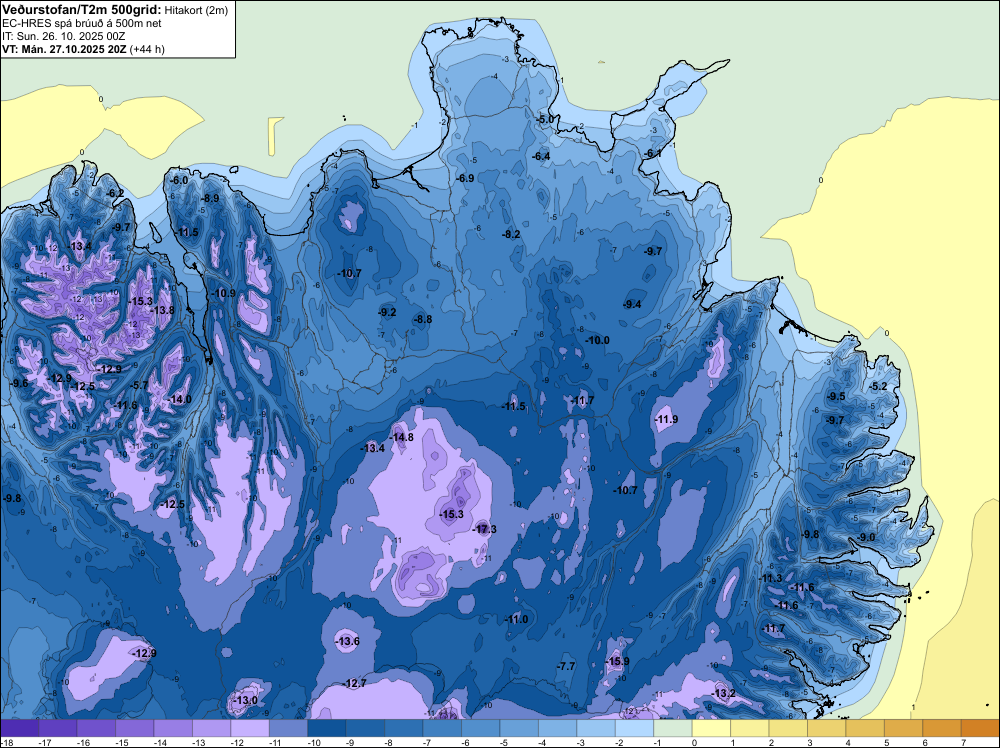Click the -17.3 temperature label
Image resolution: width=1000 pixels, height=748 pixels.
tap(485, 529)
